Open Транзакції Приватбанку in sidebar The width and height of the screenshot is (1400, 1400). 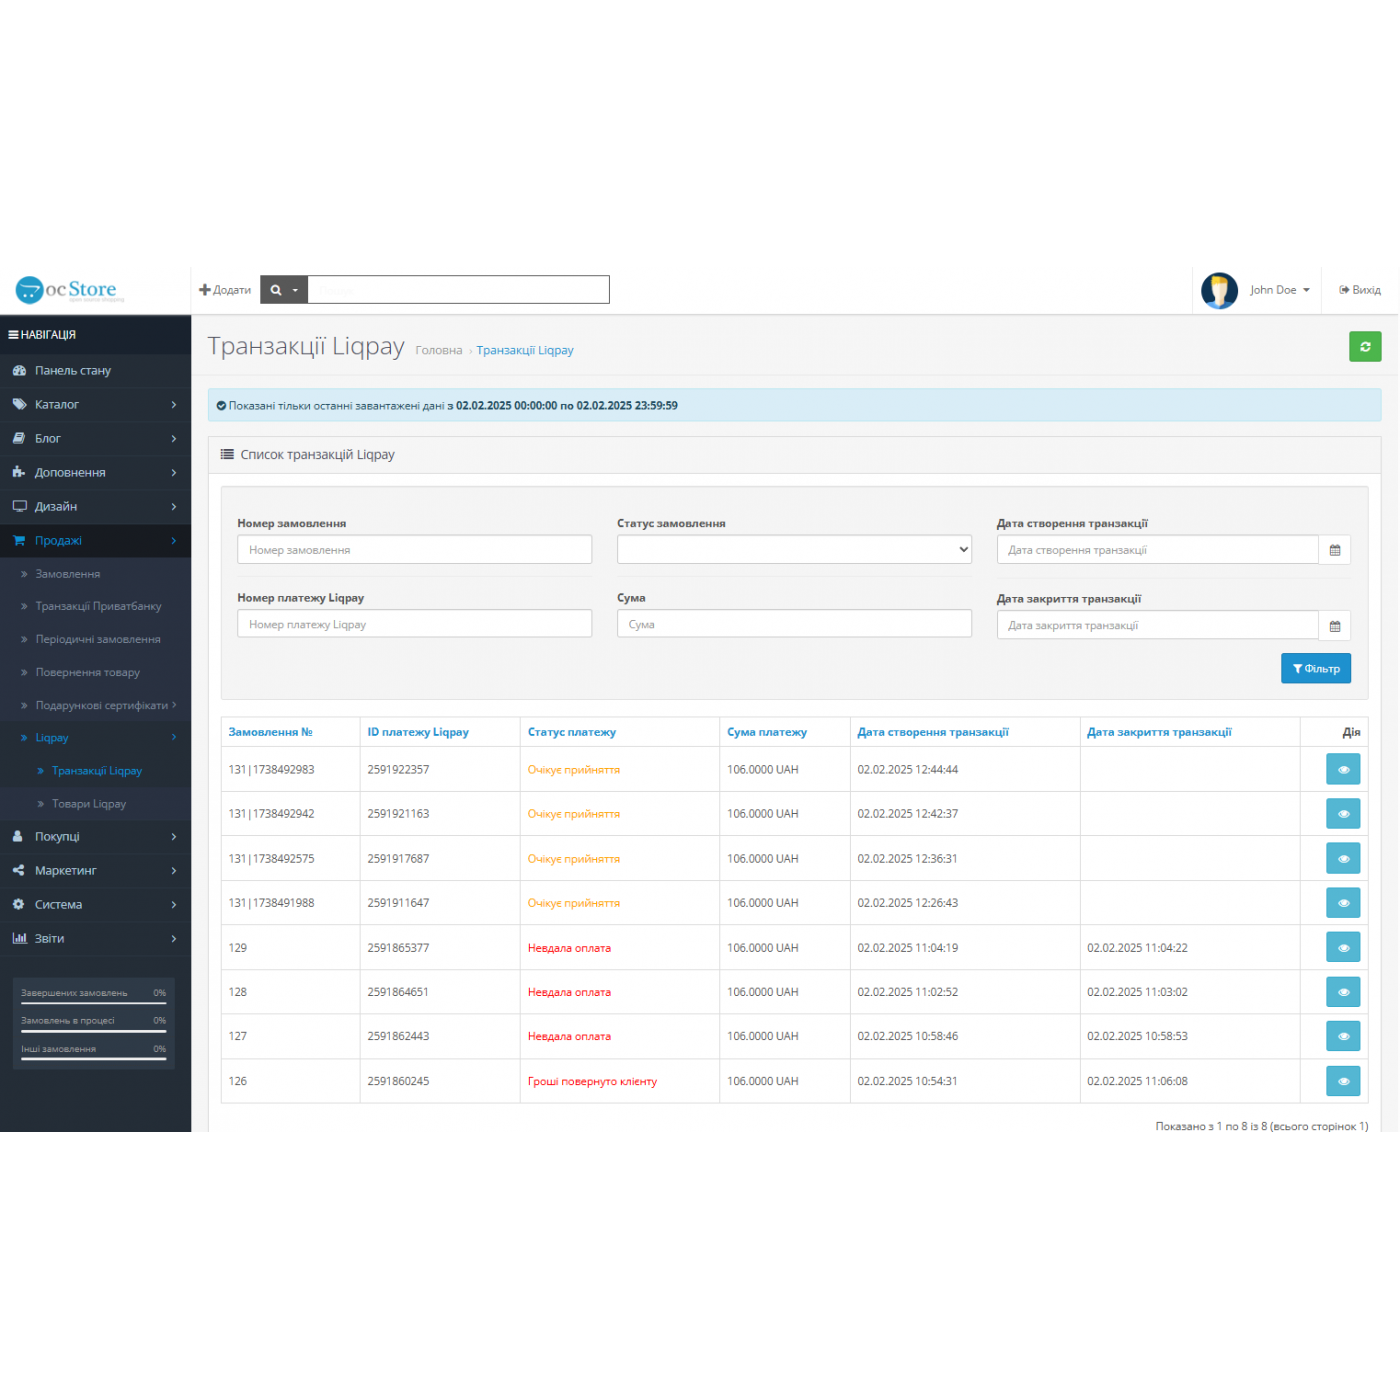(x=98, y=606)
